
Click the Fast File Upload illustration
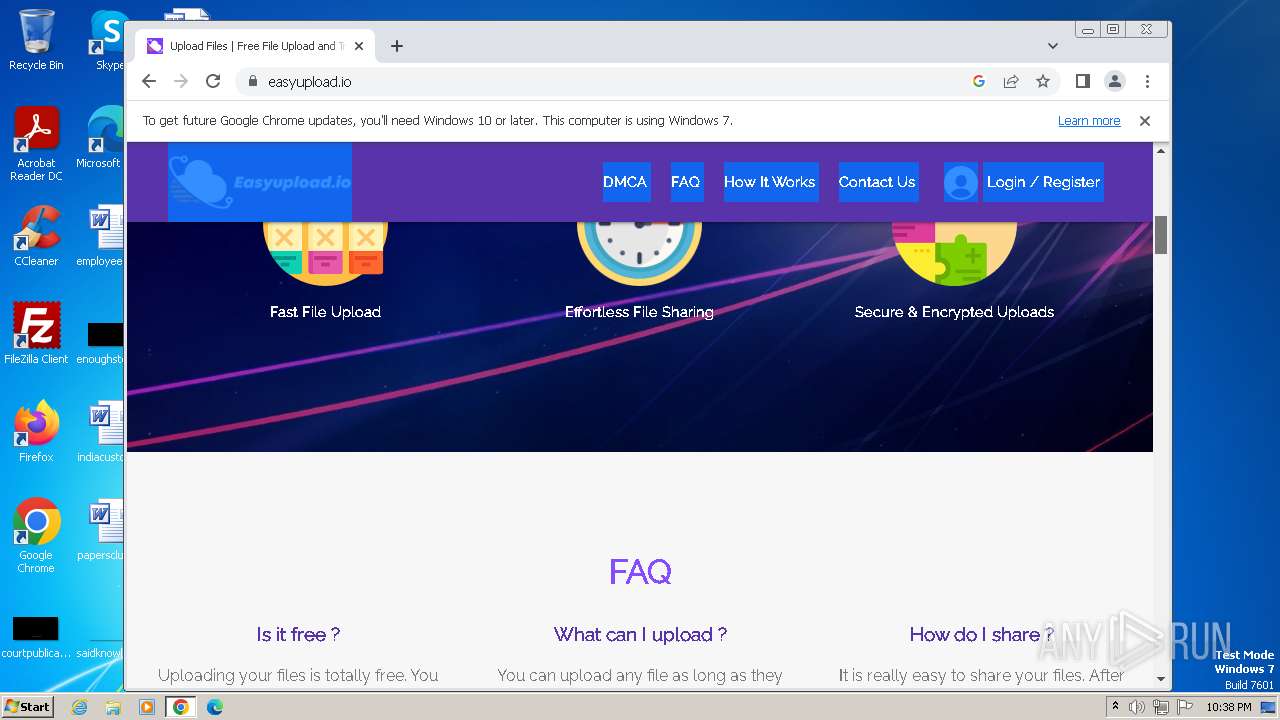[x=325, y=252]
